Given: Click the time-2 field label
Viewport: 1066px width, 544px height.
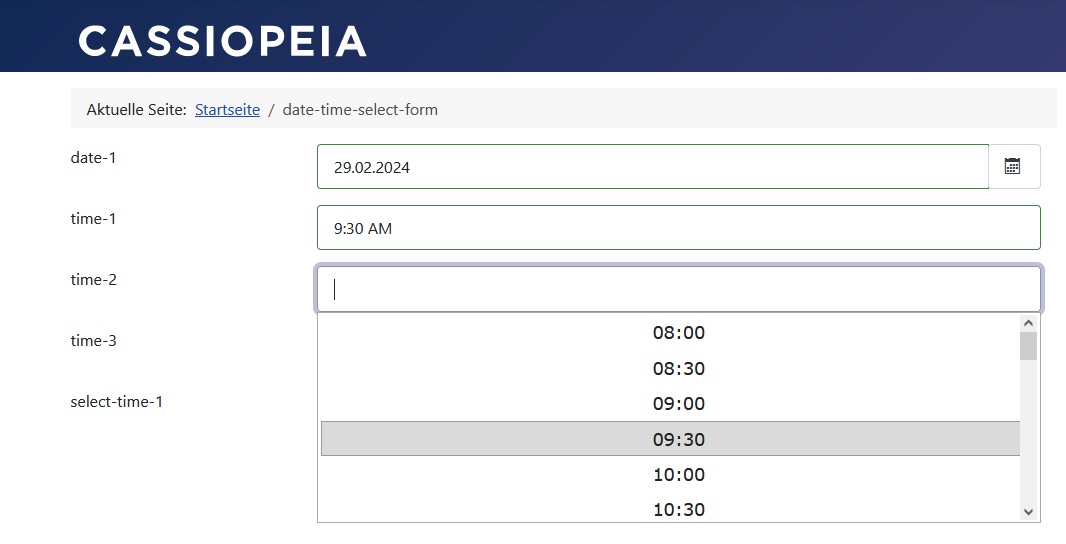Looking at the screenshot, I should 94,280.
